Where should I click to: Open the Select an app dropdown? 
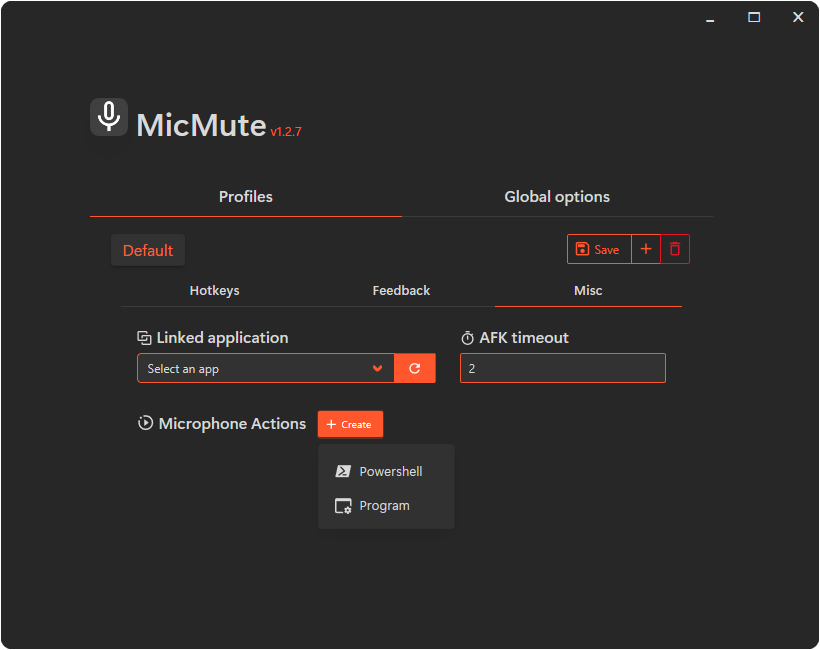pyautogui.click(x=266, y=369)
